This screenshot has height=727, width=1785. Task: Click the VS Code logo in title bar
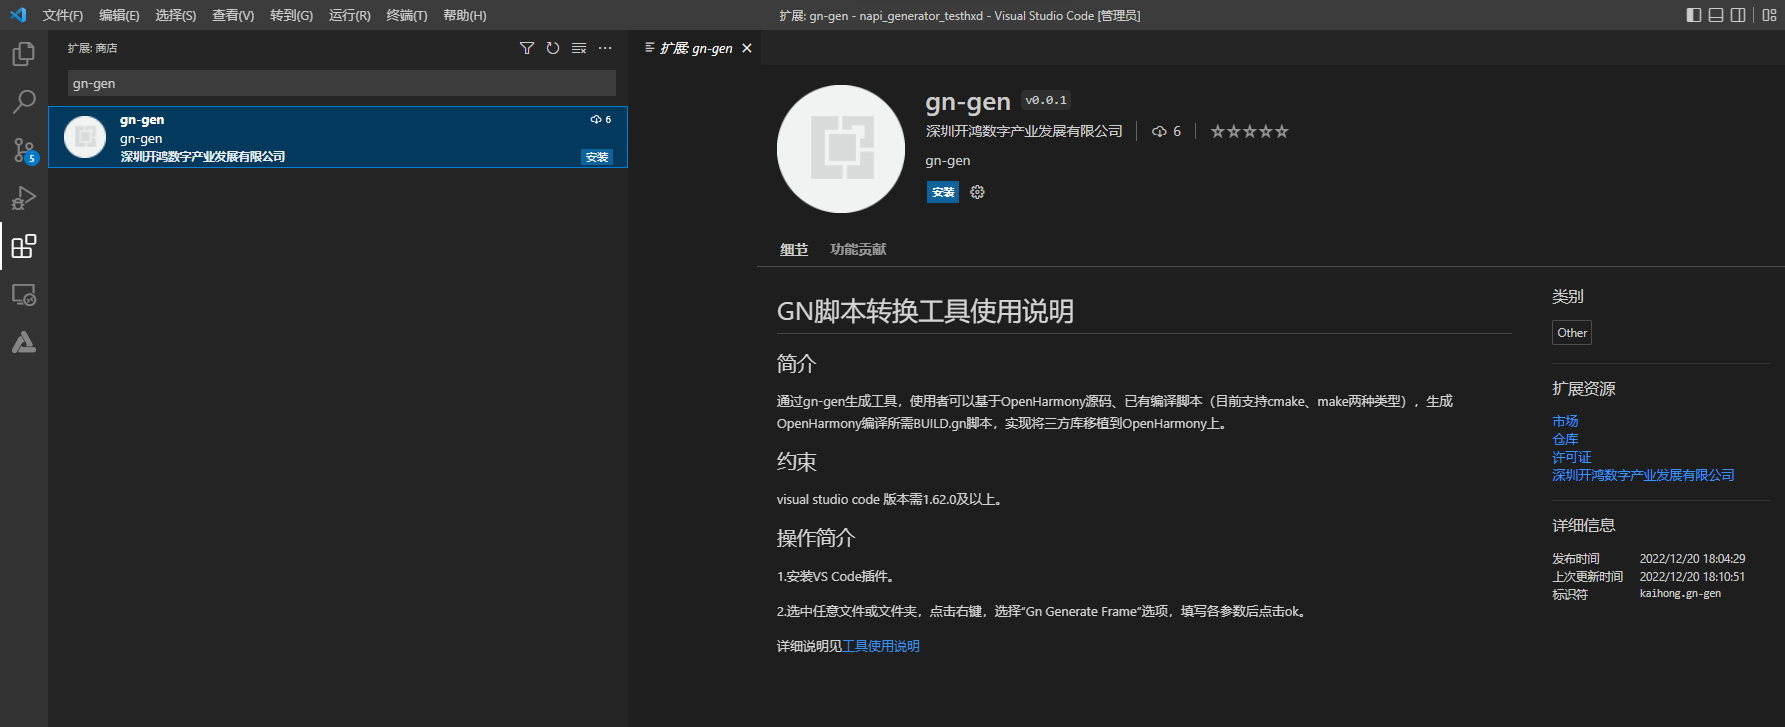coord(18,15)
